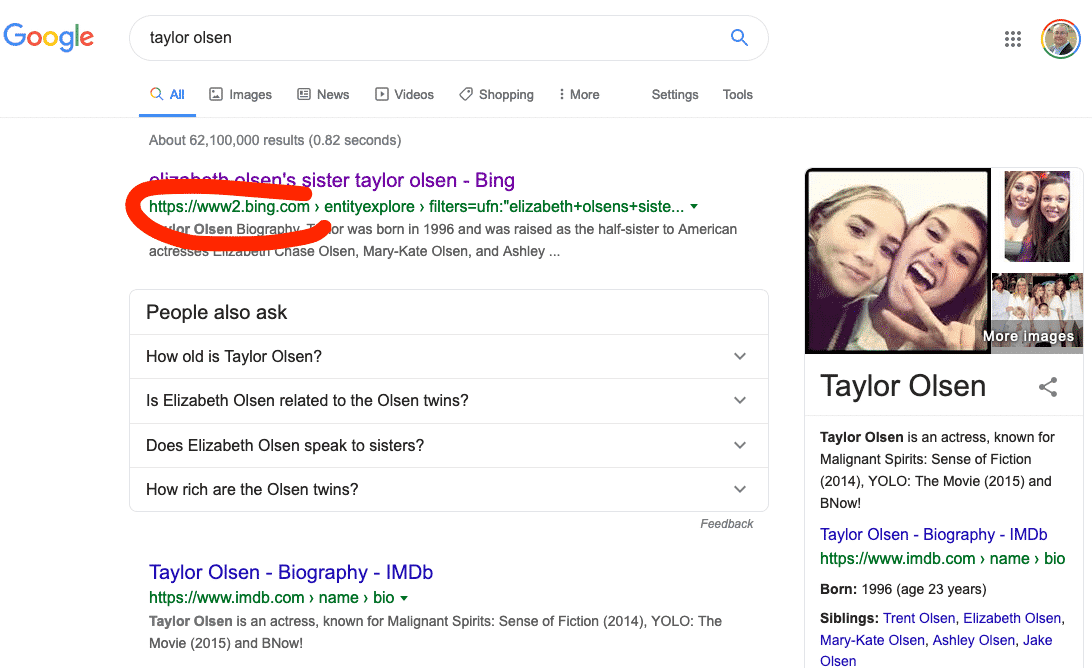Switch to the Images tab

[x=241, y=95]
